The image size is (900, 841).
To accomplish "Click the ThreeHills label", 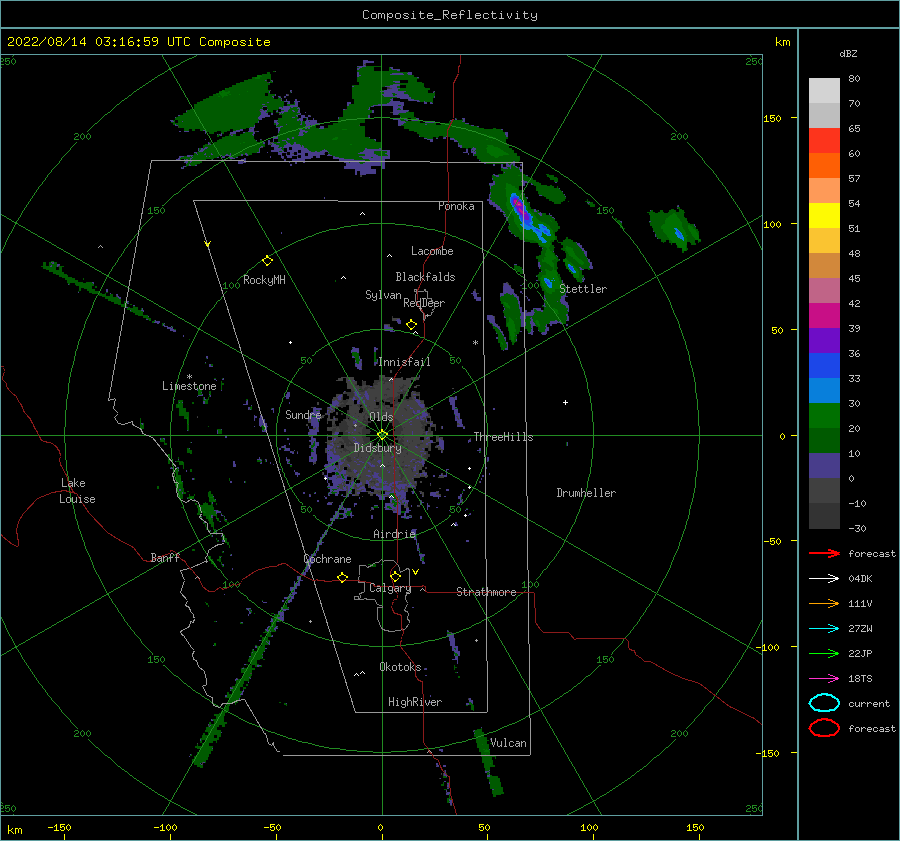I will (503, 437).
